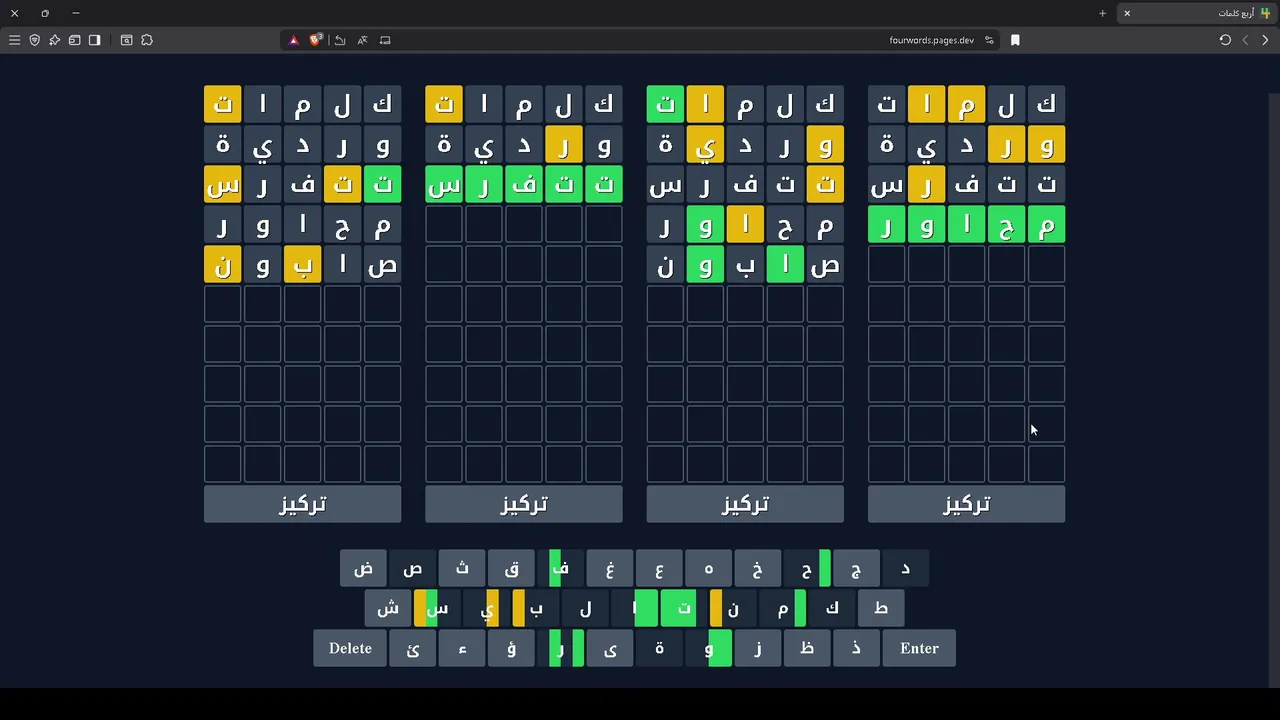Tap the ى key on keyboard
The width and height of the screenshot is (1280, 720).
click(609, 648)
